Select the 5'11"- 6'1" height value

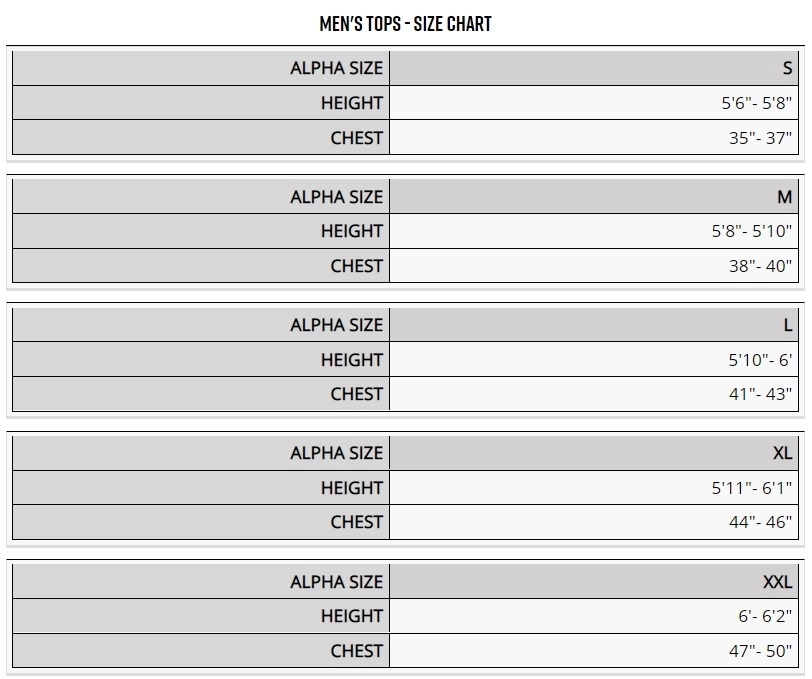pyautogui.click(x=751, y=488)
